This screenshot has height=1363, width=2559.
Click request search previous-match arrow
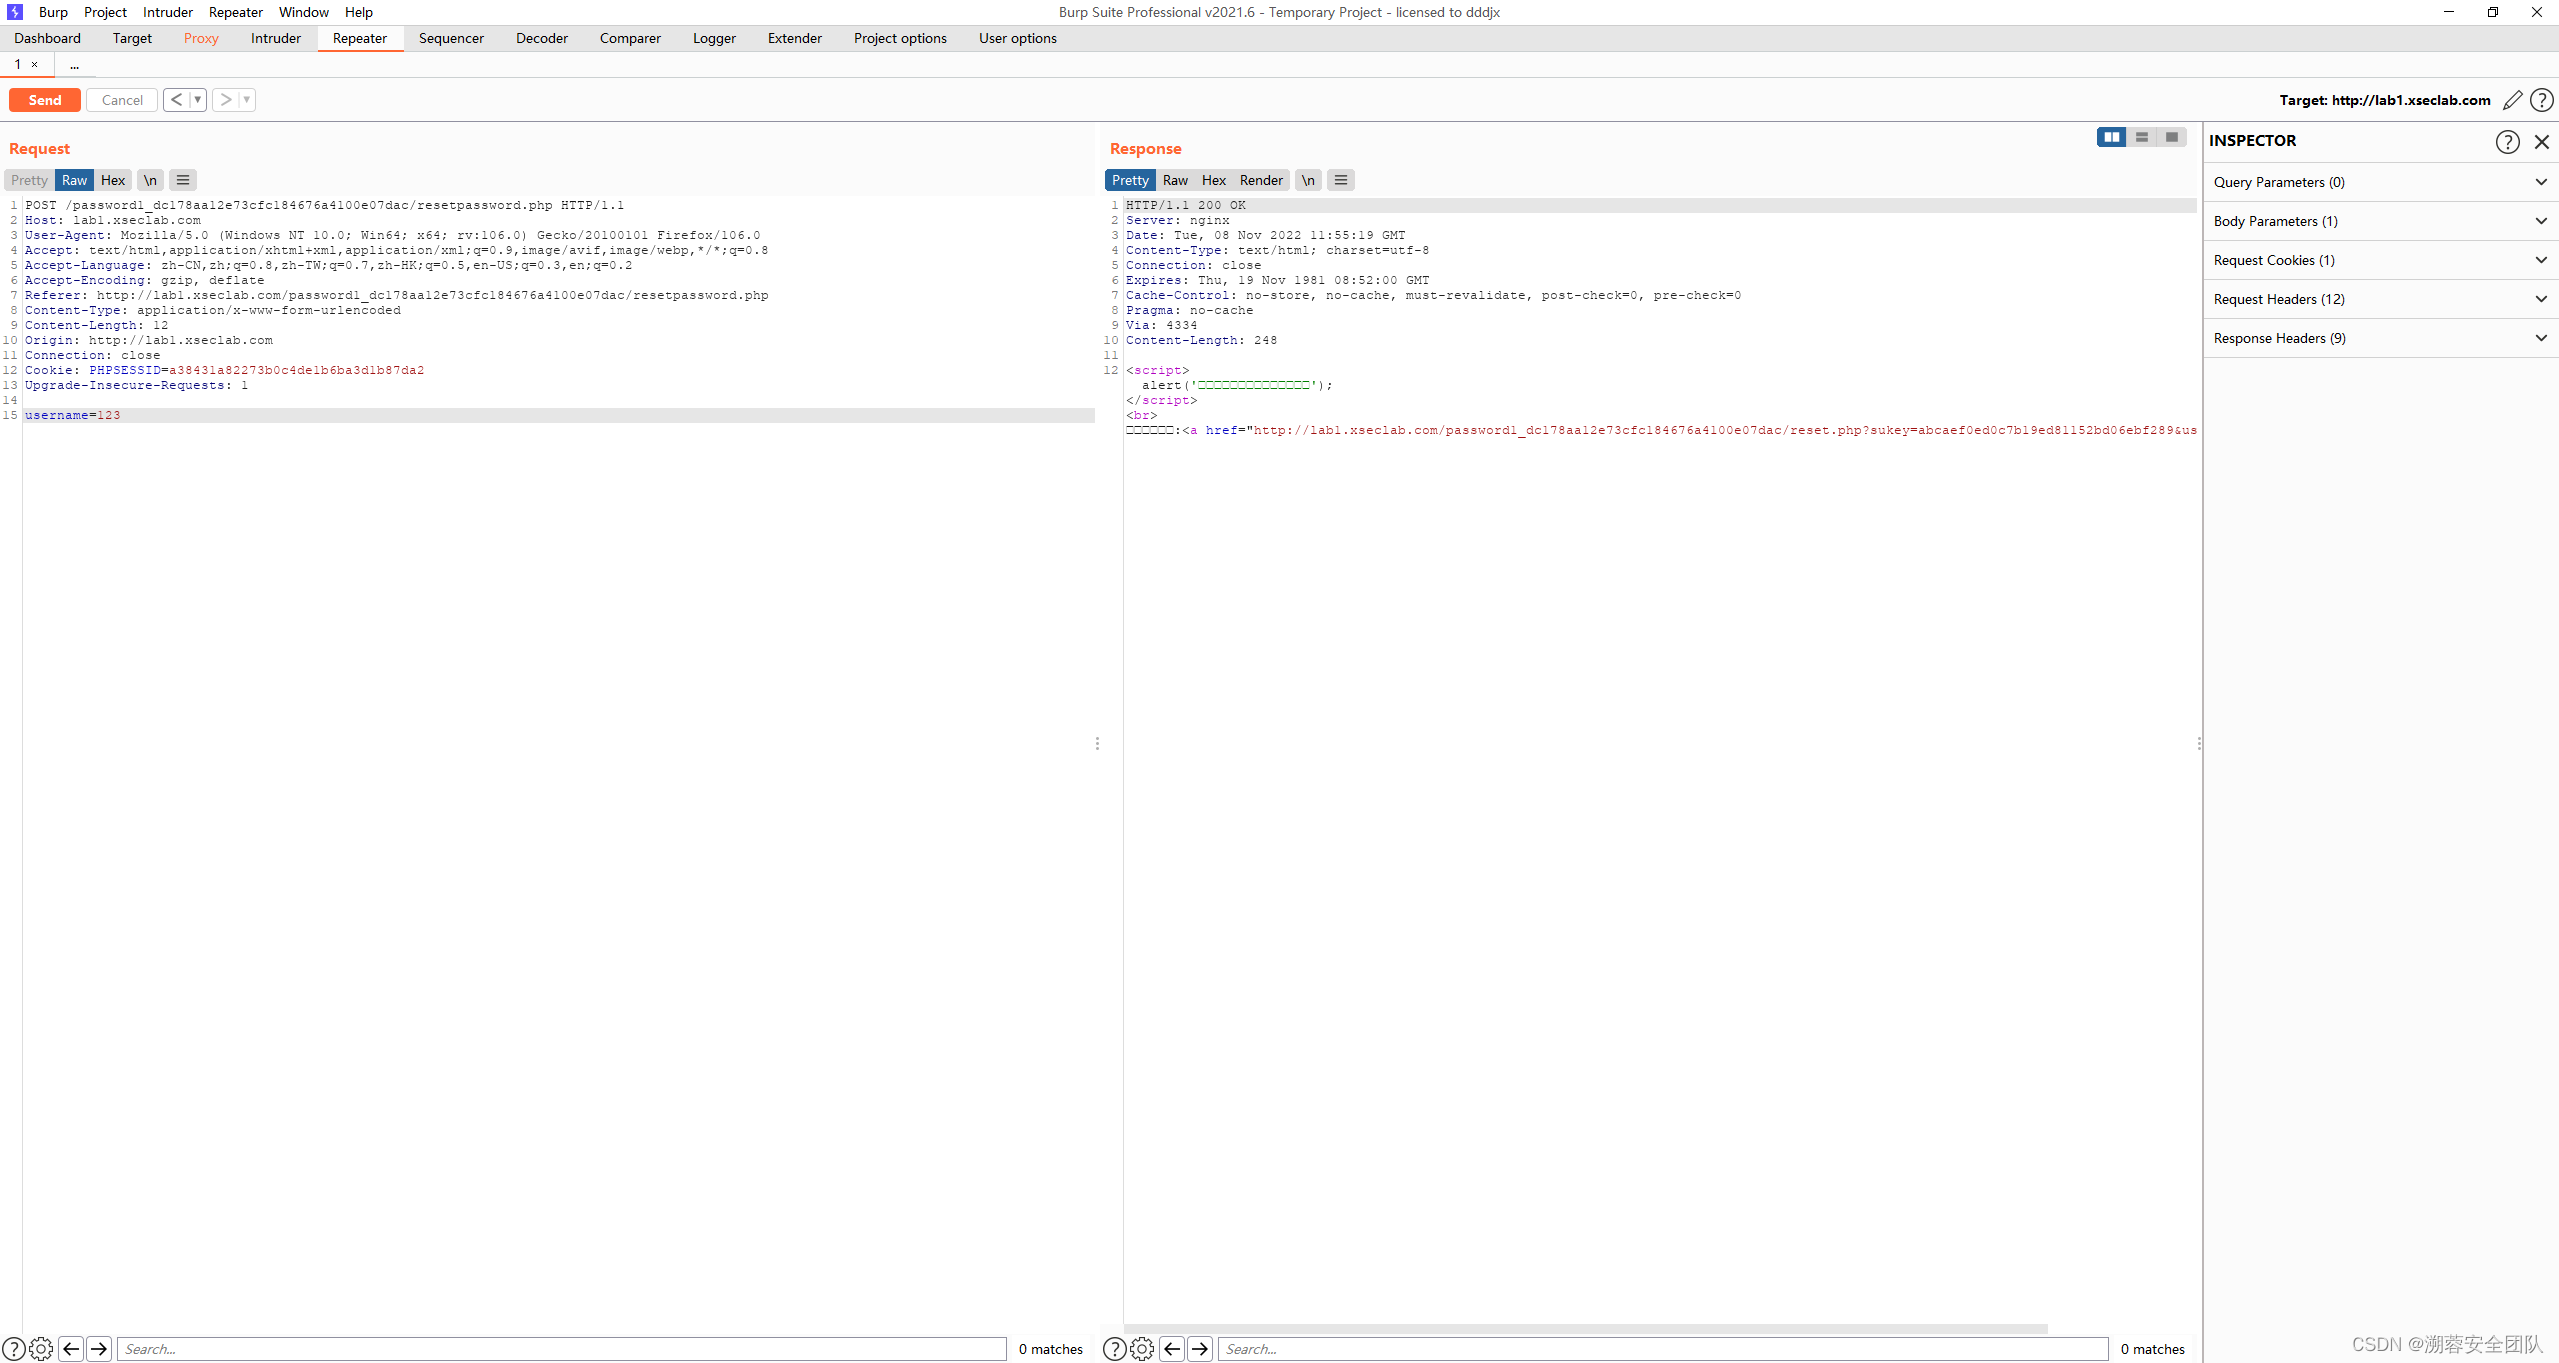point(71,1349)
